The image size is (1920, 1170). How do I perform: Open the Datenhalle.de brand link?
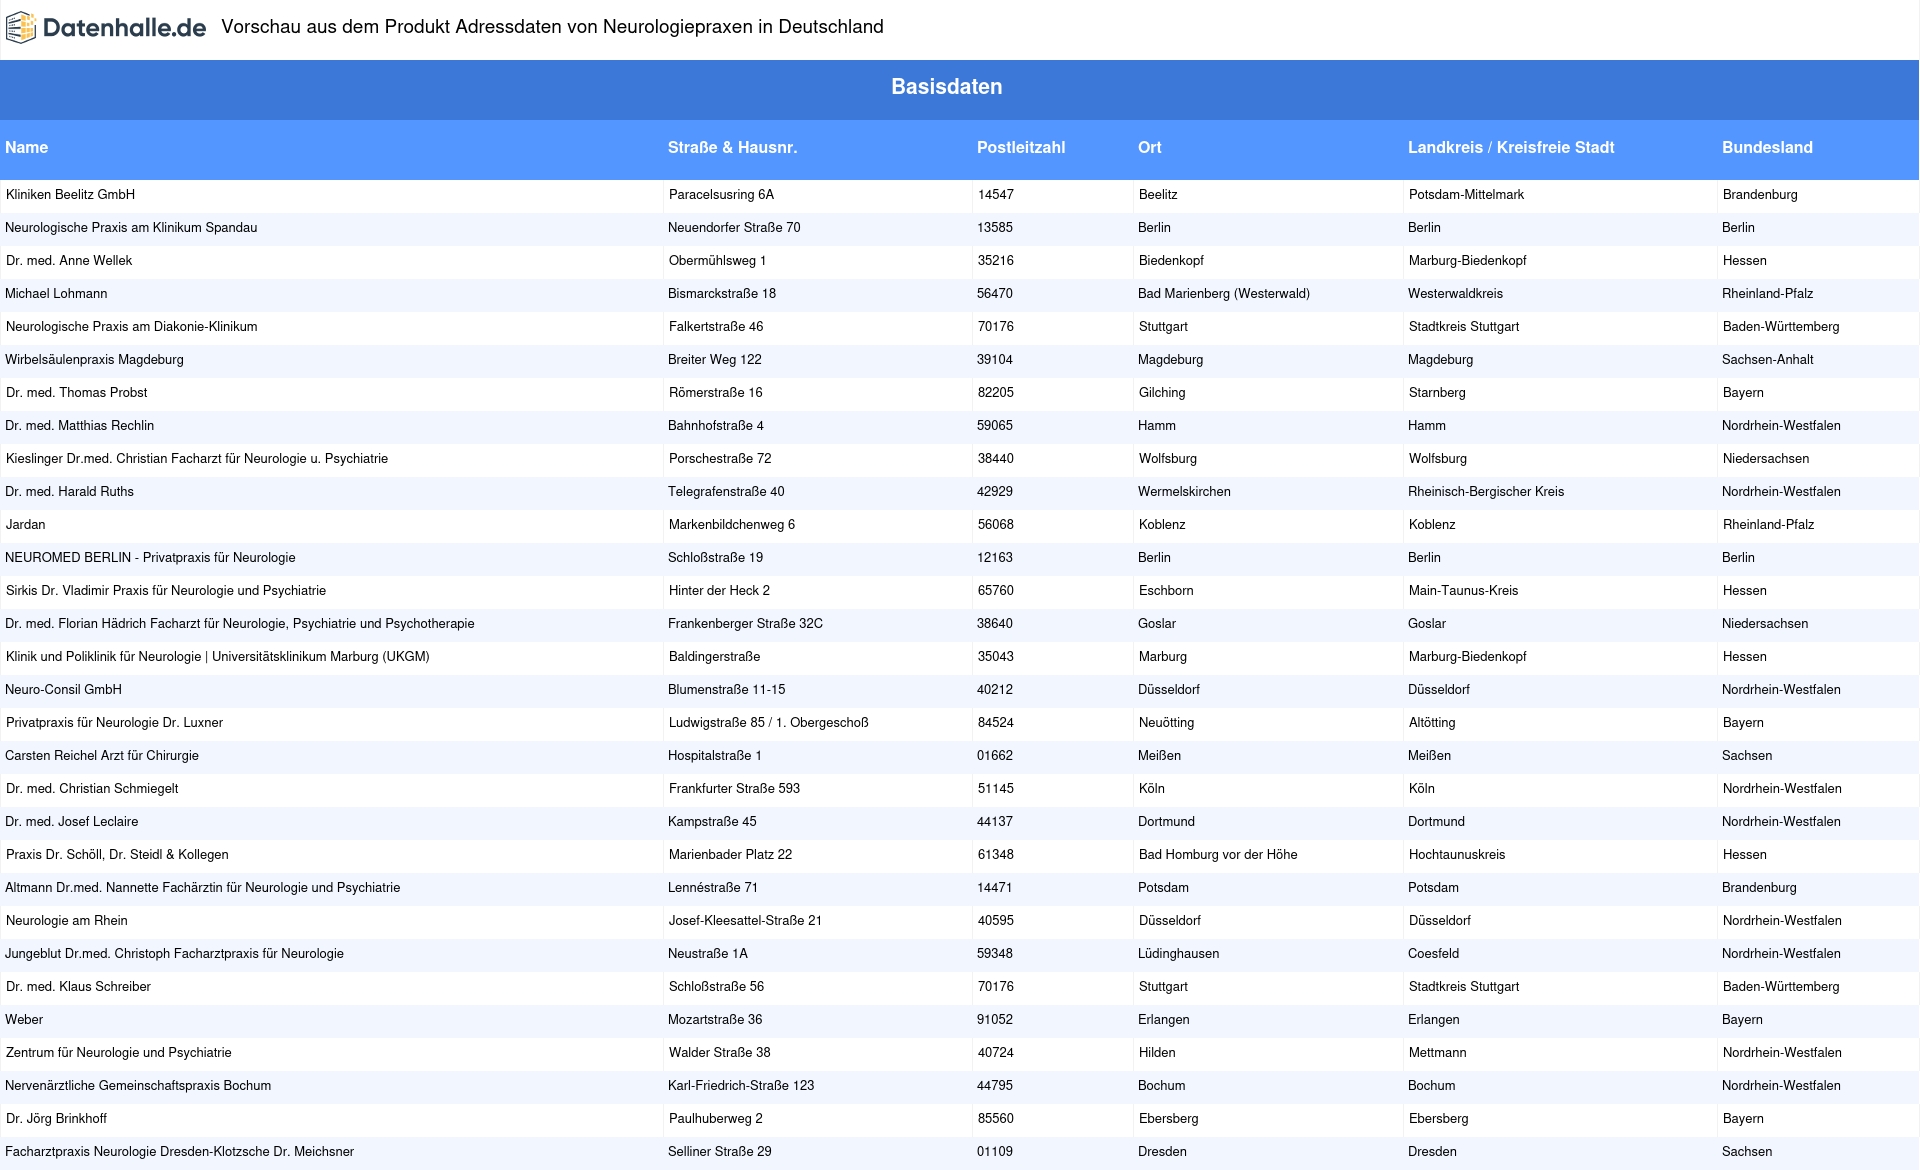[124, 28]
